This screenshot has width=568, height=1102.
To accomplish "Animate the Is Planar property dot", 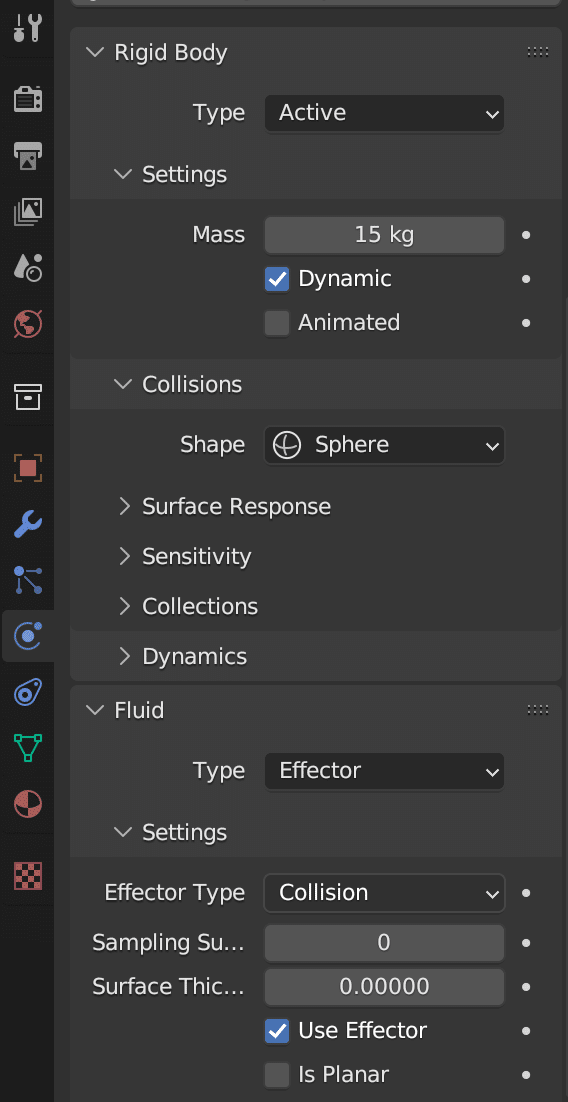I will (526, 1075).
